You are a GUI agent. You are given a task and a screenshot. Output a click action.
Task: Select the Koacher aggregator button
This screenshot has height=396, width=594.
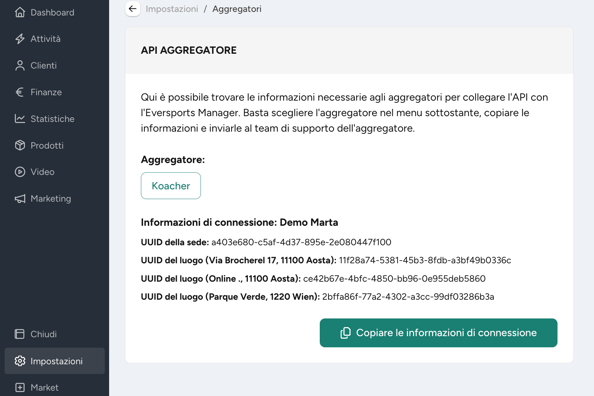[171, 186]
